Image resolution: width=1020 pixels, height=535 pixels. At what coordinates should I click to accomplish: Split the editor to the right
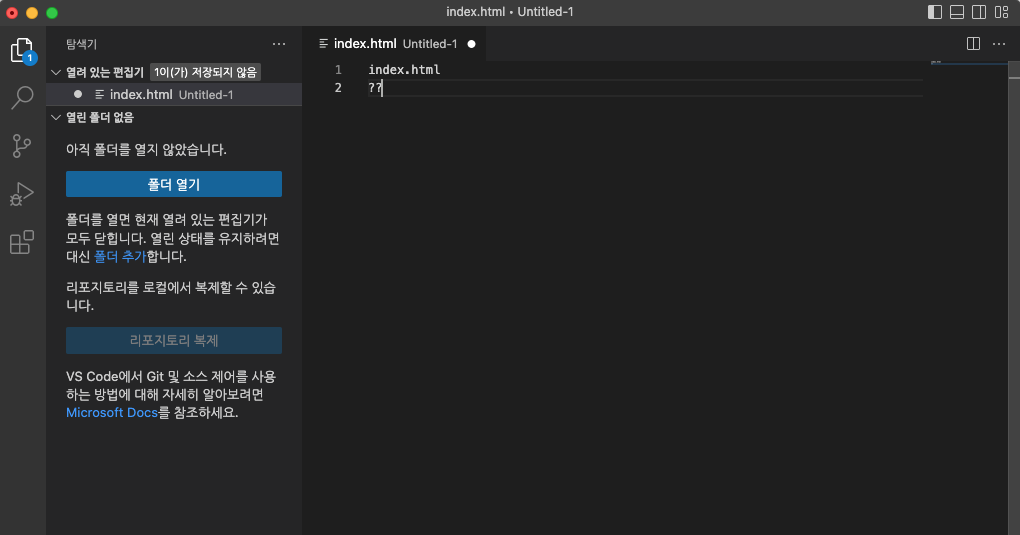coord(973,44)
